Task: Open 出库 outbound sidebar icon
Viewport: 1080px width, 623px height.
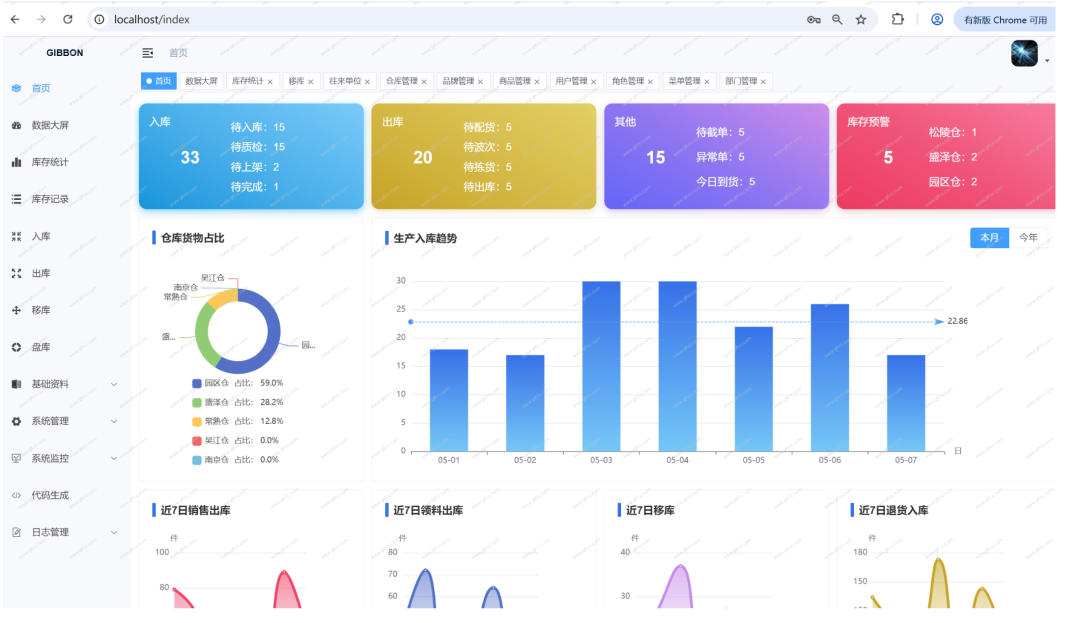Action: click(17, 273)
